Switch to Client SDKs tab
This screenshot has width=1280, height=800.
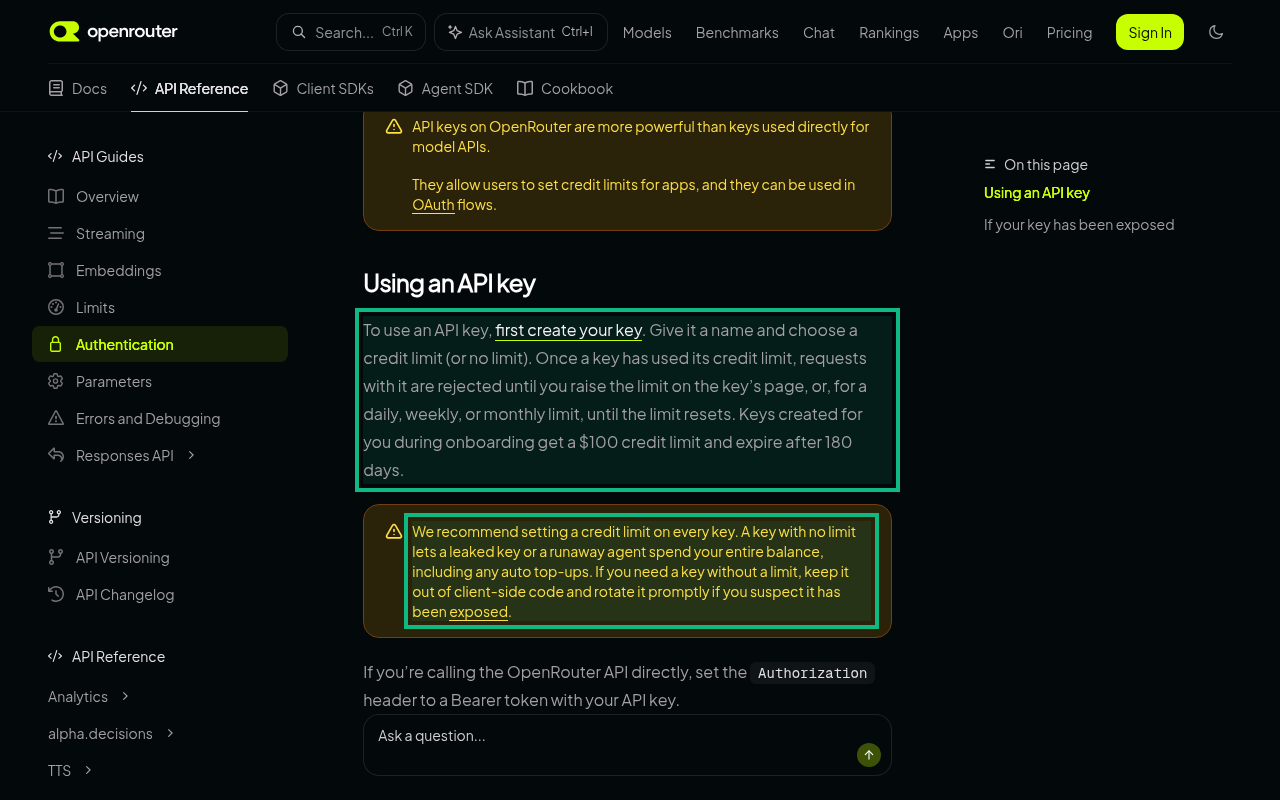[323, 88]
